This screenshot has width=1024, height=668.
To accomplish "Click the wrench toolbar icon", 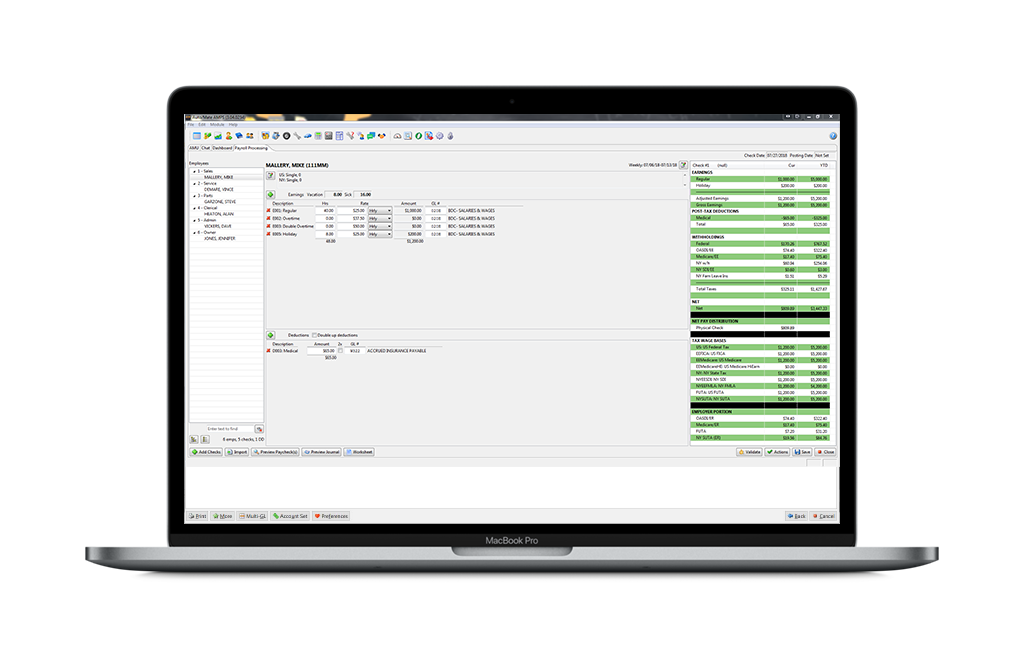I will pyautogui.click(x=297, y=136).
